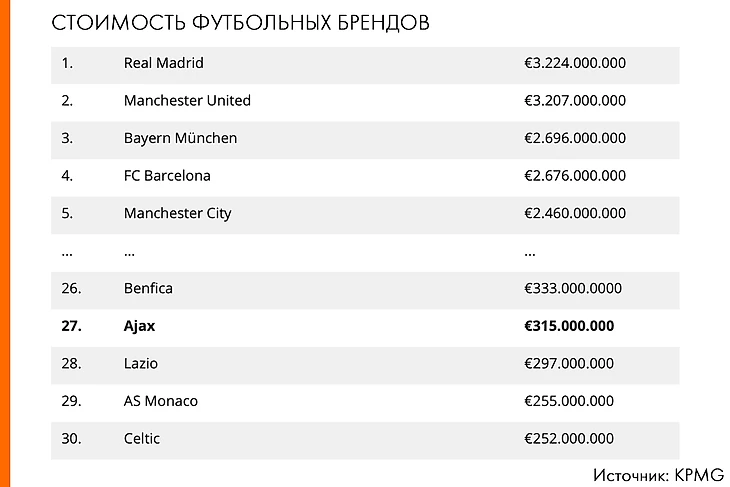The image size is (730, 487).
Task: Select the Lazio row name
Action: (141, 363)
